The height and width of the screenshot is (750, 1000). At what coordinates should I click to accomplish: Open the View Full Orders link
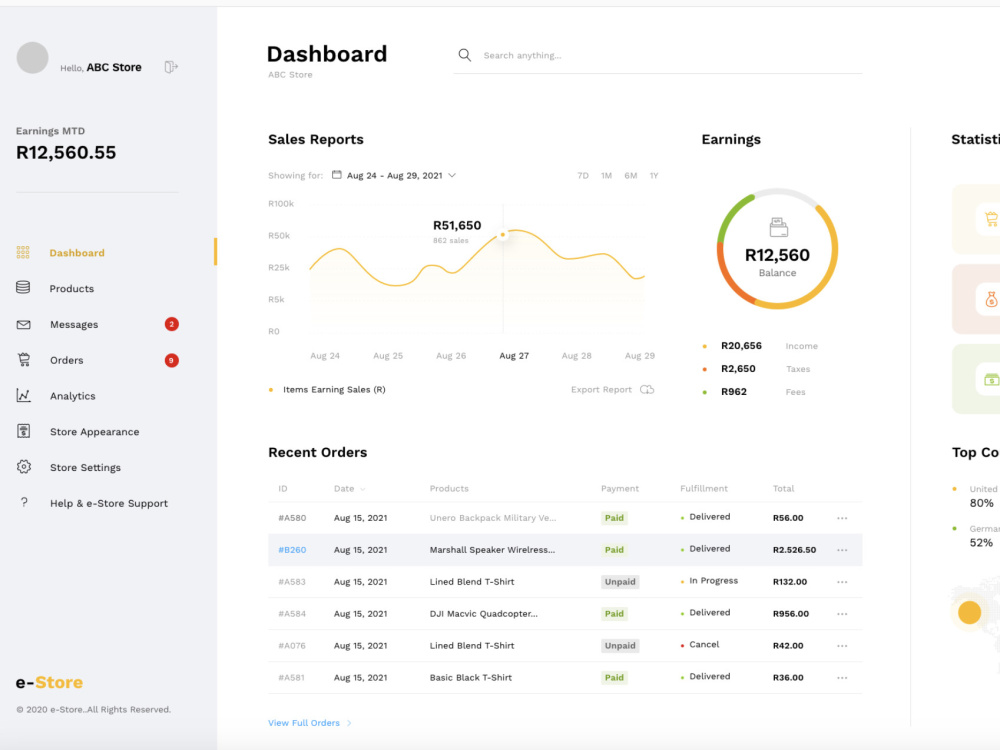coord(303,722)
